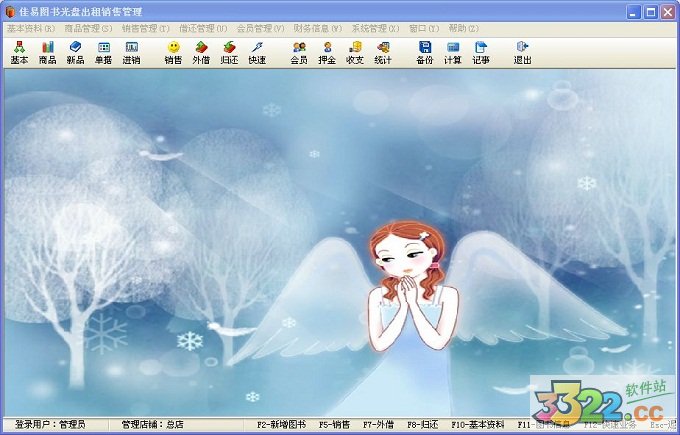Screen dimensions: 680x435
Task: Open the 基本资料(R) menu
Action: [31, 29]
